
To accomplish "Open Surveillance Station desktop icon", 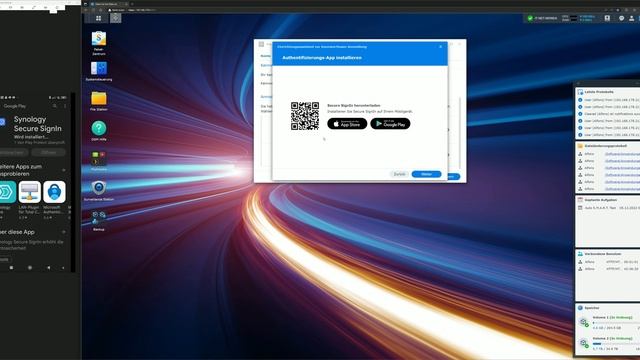I will [x=99, y=188].
